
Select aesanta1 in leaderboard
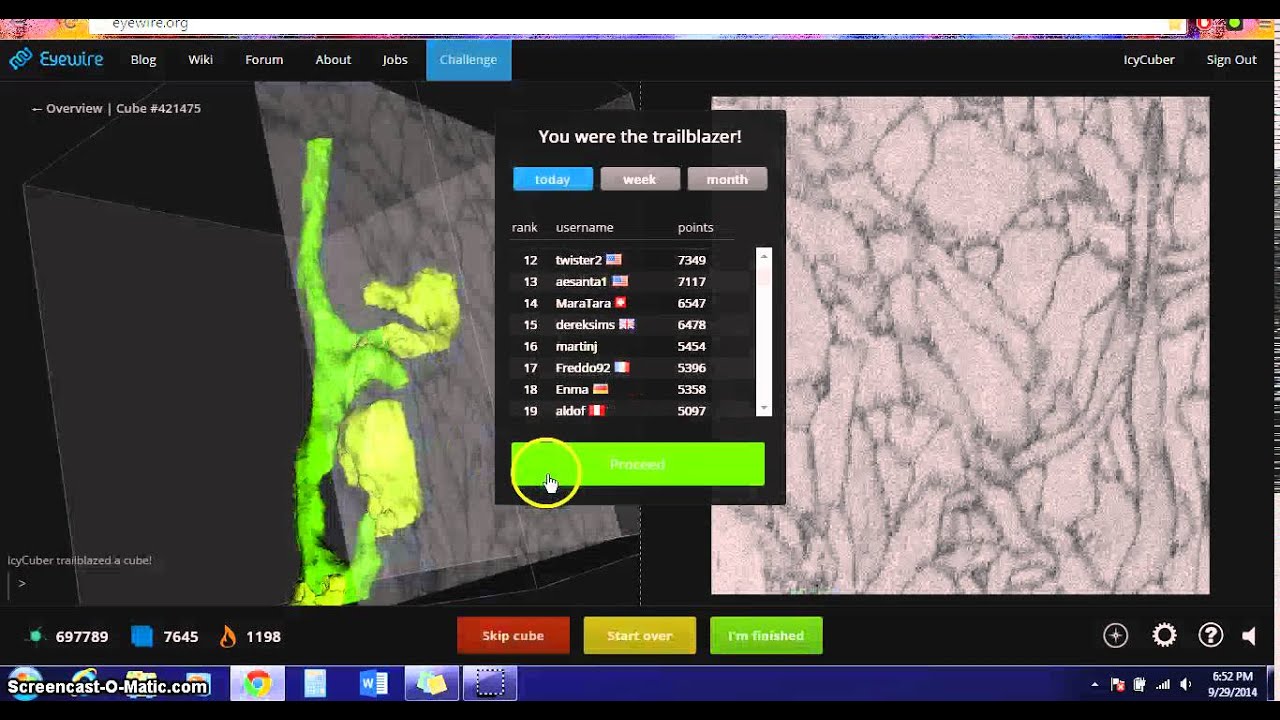coord(581,282)
